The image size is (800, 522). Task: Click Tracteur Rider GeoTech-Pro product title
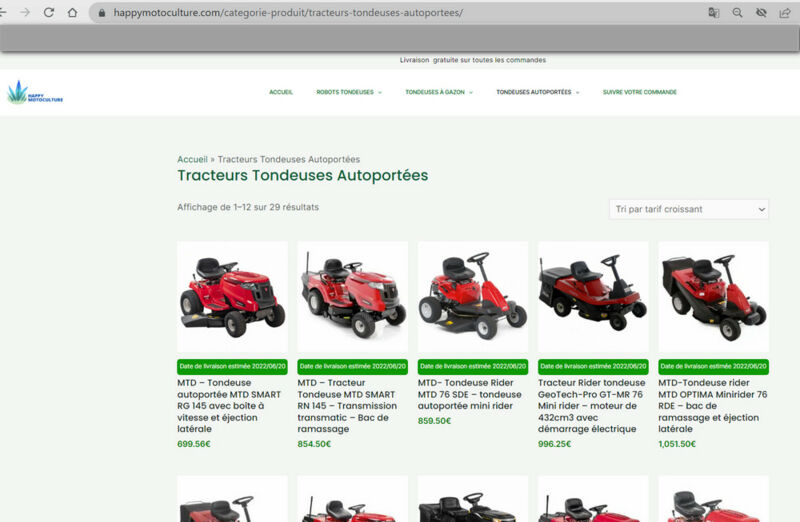(592, 406)
